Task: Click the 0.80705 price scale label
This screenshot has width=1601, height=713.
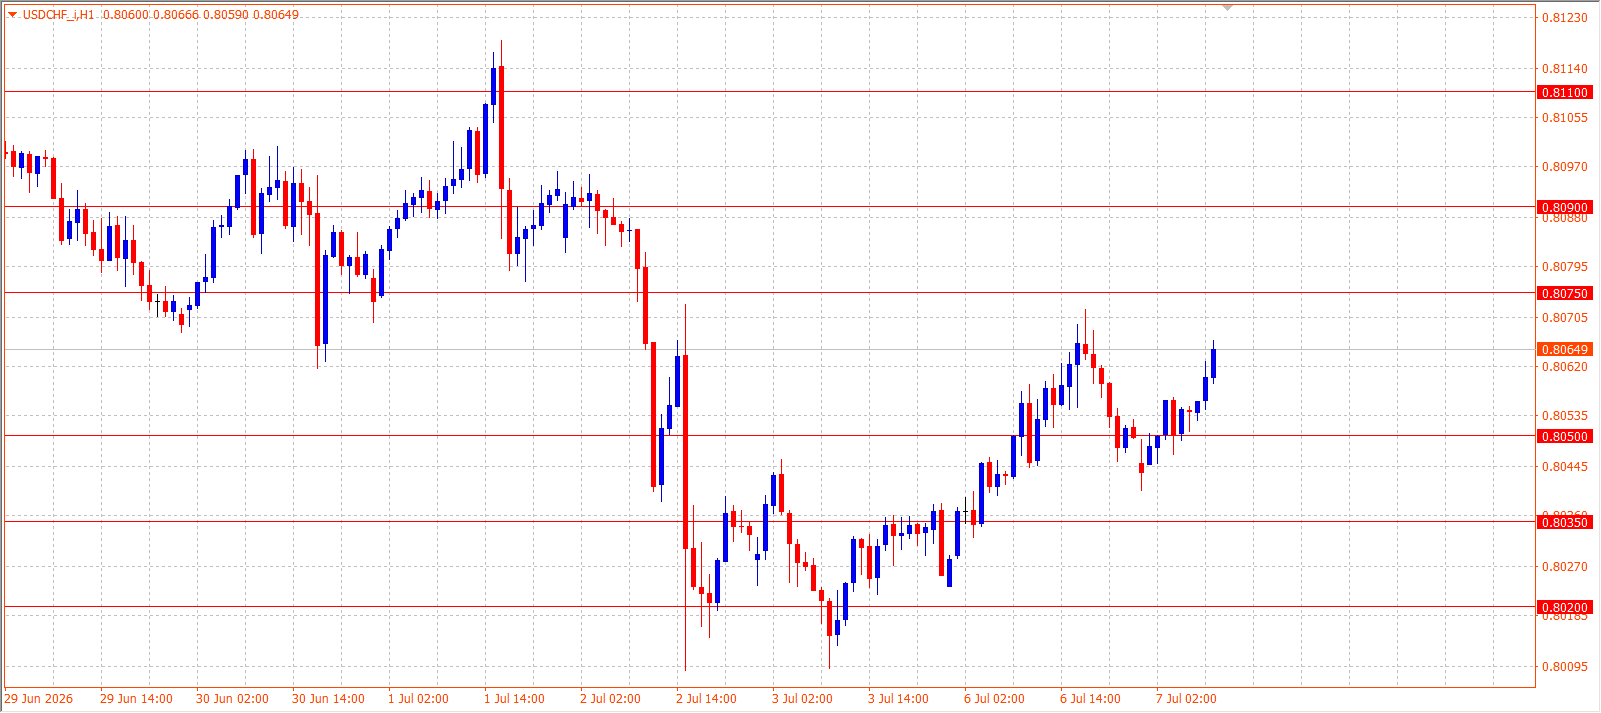Action: 1564,318
